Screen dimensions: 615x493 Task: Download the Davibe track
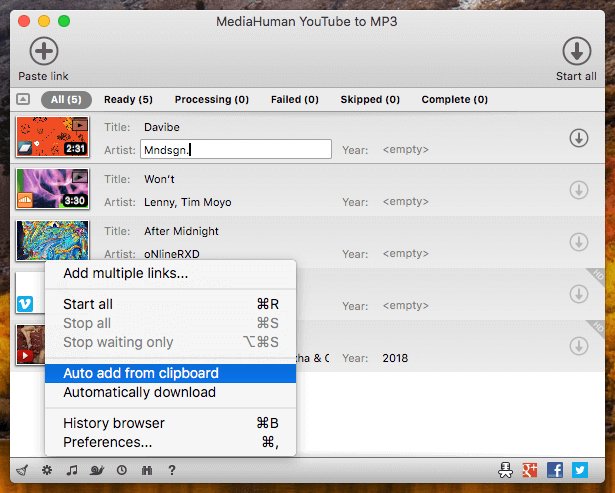pyautogui.click(x=579, y=138)
